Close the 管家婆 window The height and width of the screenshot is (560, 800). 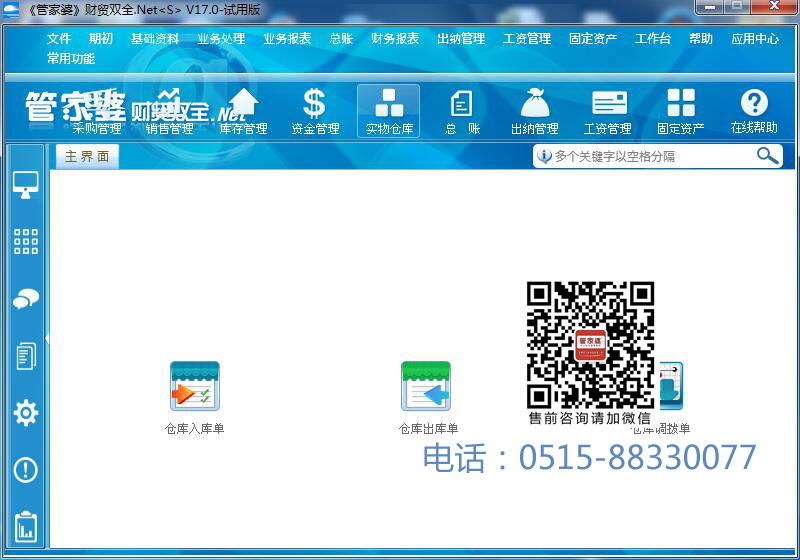774,7
